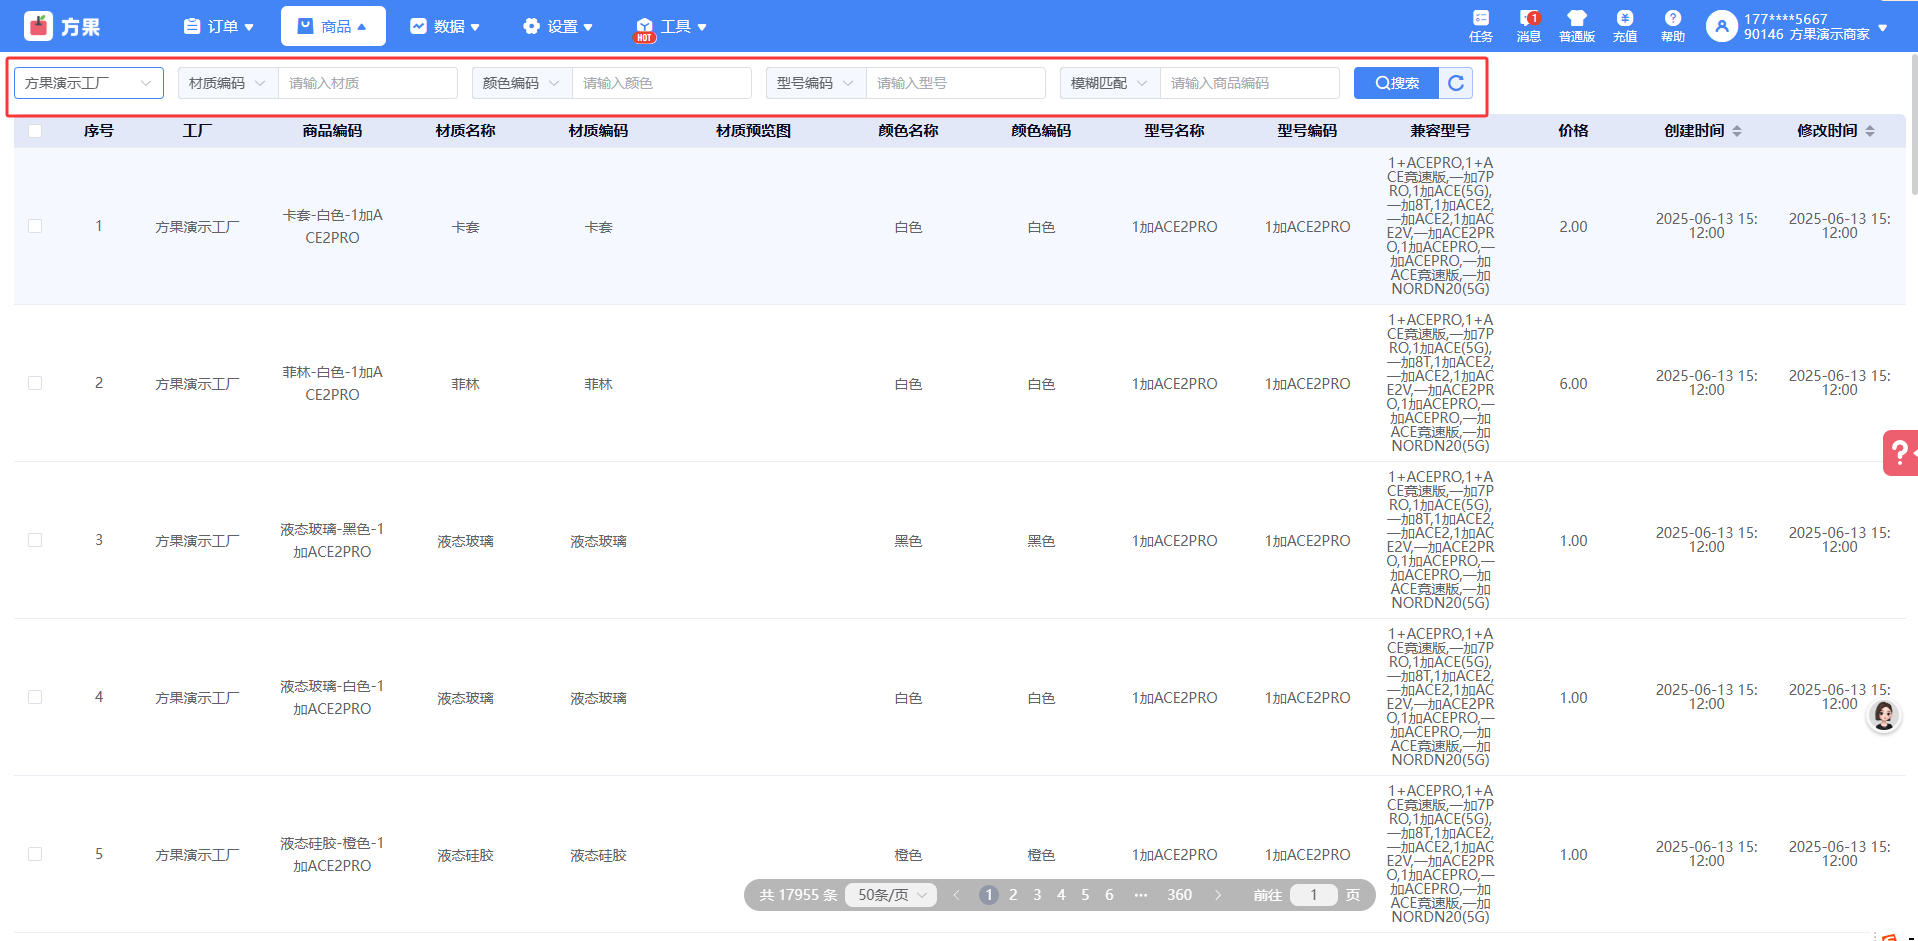Open the red question mark floating widget

(x=1900, y=453)
